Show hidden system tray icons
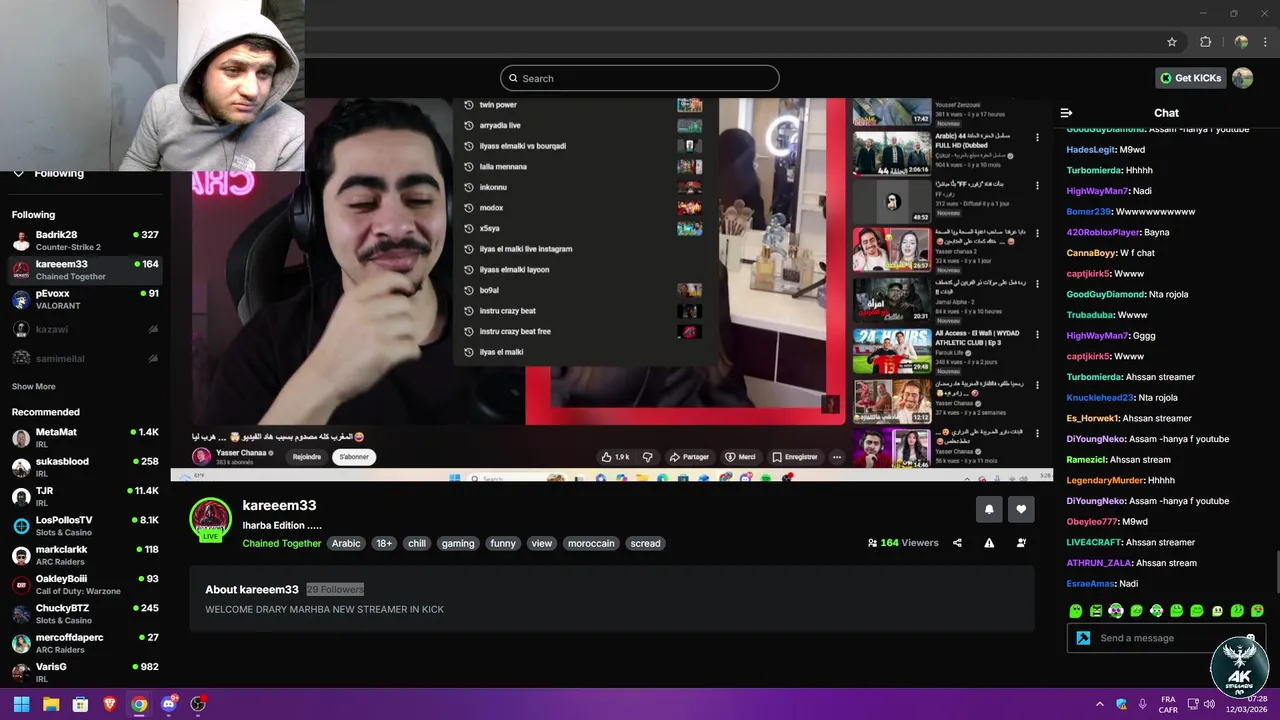The image size is (1280, 720). pos(1100,704)
